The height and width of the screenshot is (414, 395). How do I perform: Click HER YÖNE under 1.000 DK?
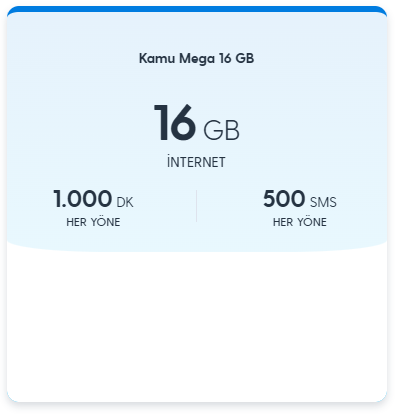[x=93, y=222]
